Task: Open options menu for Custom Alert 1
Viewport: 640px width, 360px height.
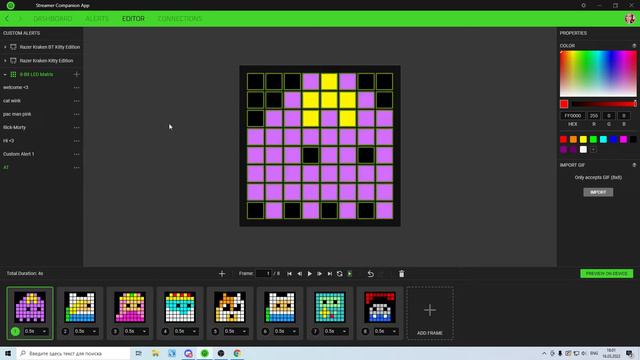Action: (x=76, y=154)
